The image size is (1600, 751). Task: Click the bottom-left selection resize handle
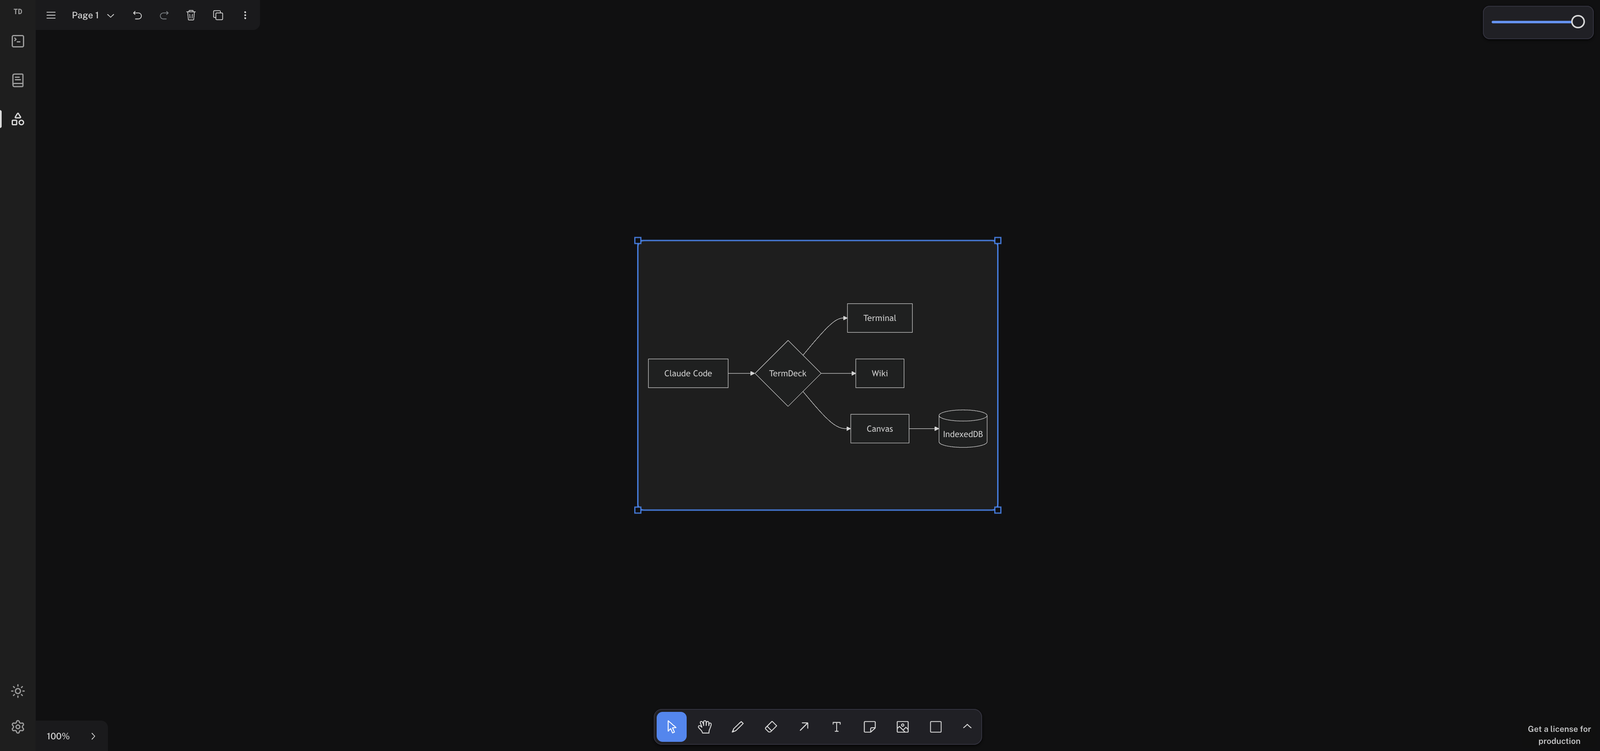click(638, 510)
